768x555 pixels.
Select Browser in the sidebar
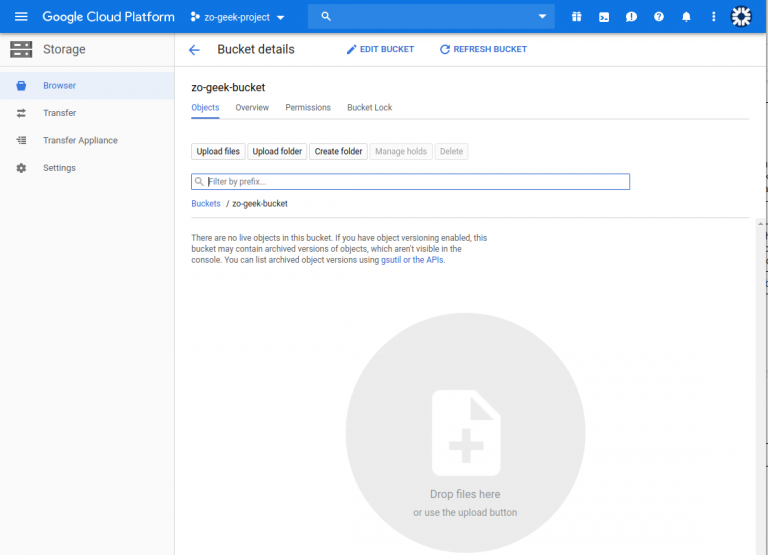(x=87, y=86)
